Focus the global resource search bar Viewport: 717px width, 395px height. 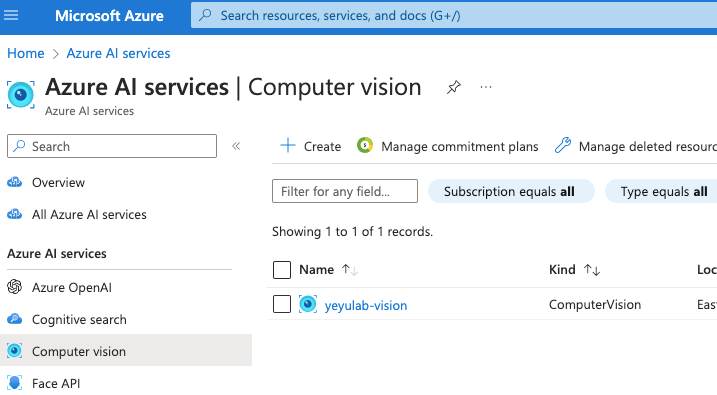[x=454, y=16]
